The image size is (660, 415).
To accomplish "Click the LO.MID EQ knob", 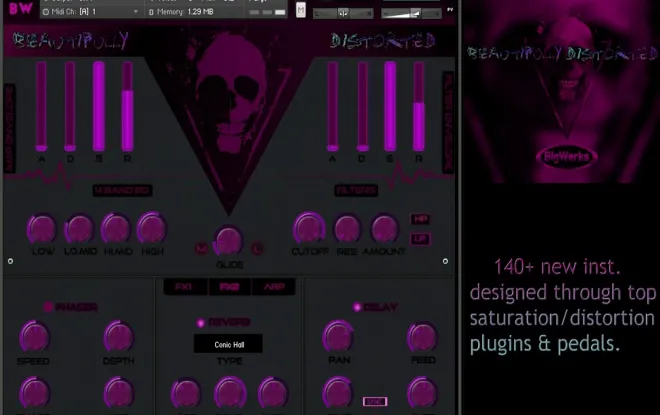I will click(x=79, y=229).
